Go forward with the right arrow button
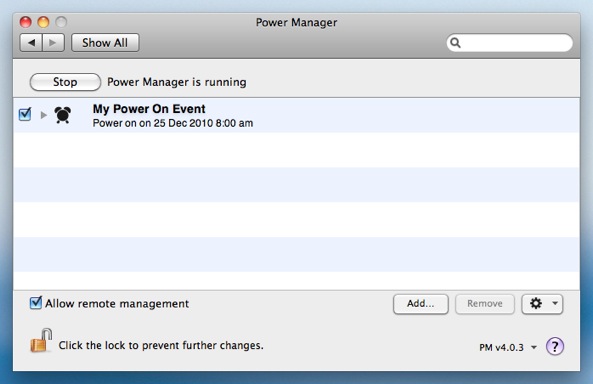Viewport: 593px width, 384px height. [53, 43]
